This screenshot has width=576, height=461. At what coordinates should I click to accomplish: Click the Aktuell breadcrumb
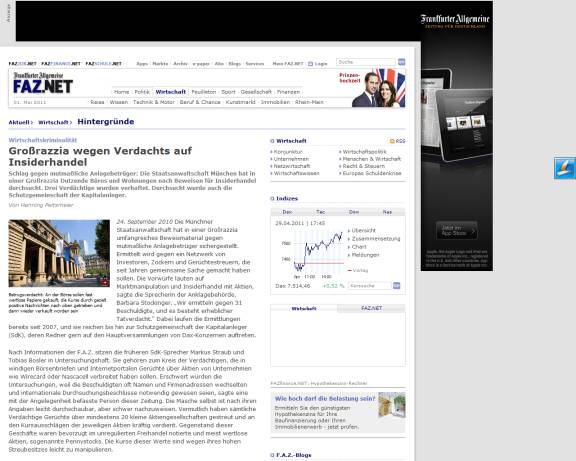19,122
